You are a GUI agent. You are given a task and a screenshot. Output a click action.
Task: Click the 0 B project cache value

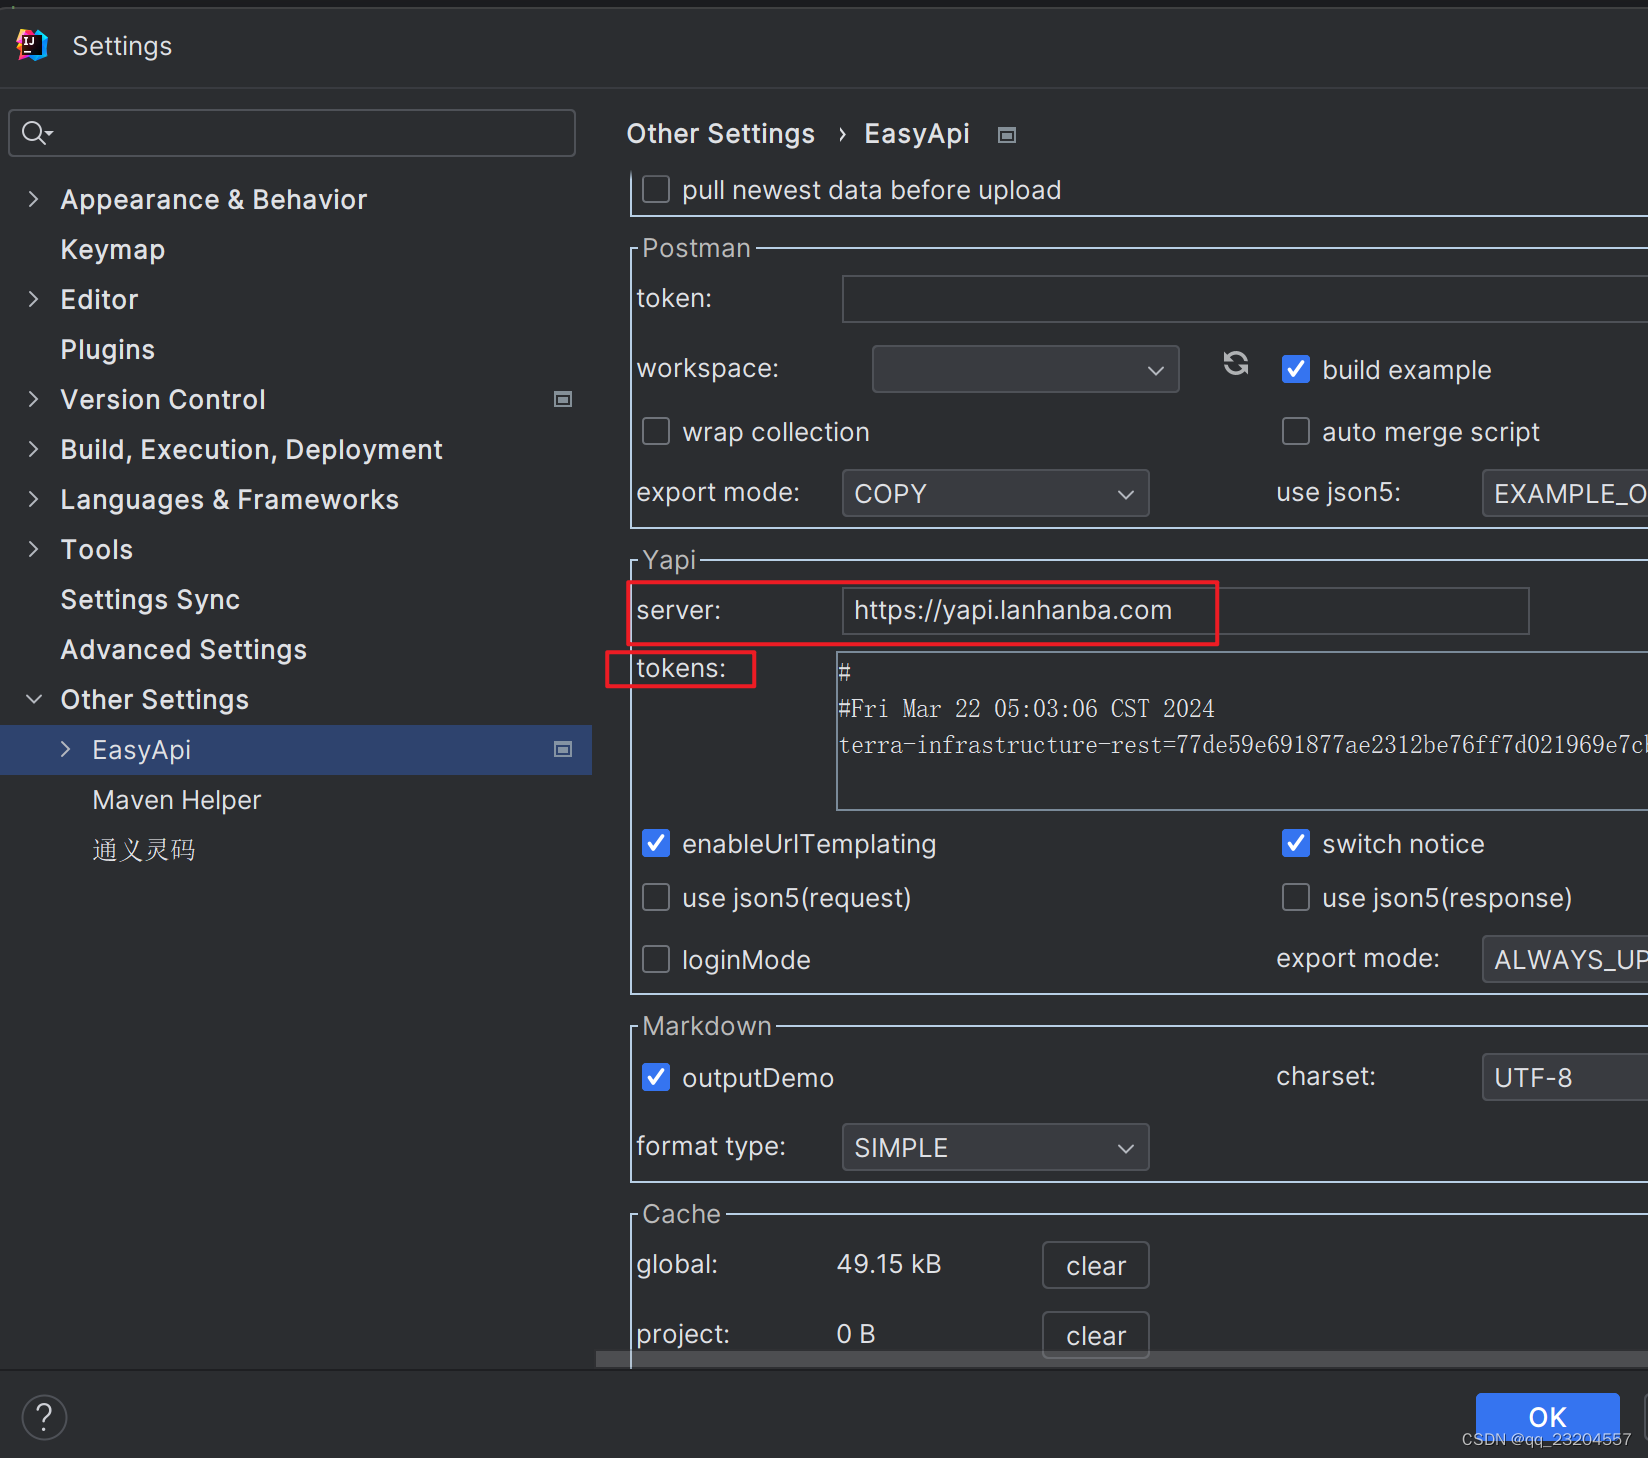[855, 1334]
